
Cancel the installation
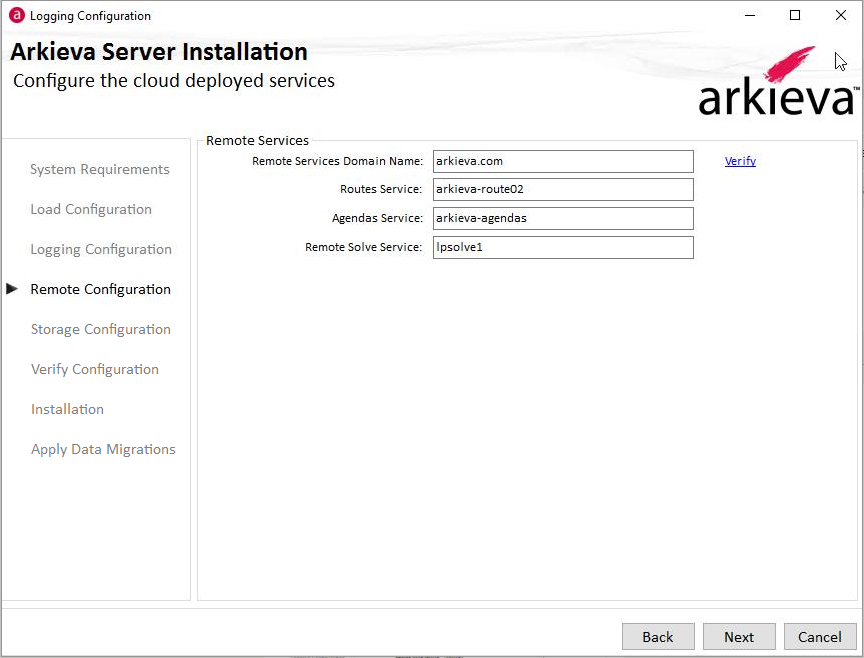pyautogui.click(x=820, y=637)
